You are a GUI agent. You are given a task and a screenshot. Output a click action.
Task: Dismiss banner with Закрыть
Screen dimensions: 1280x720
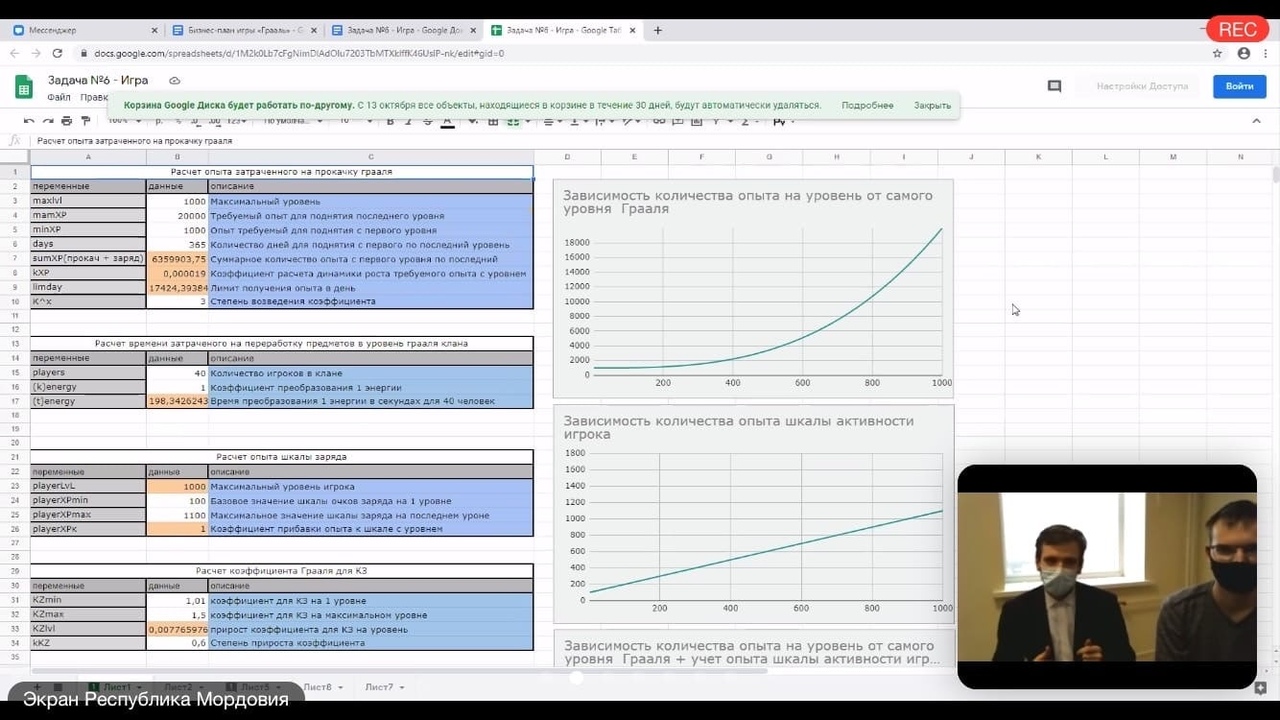(x=932, y=105)
